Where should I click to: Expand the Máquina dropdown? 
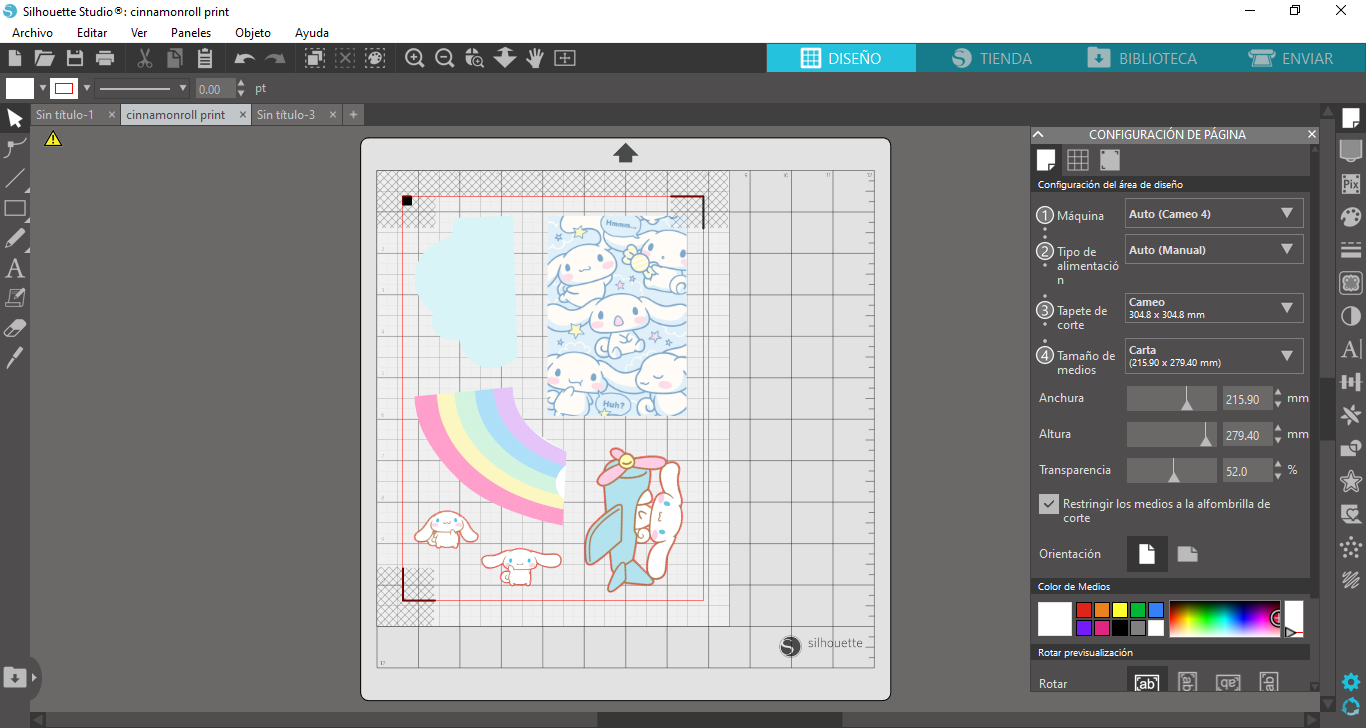point(1214,214)
